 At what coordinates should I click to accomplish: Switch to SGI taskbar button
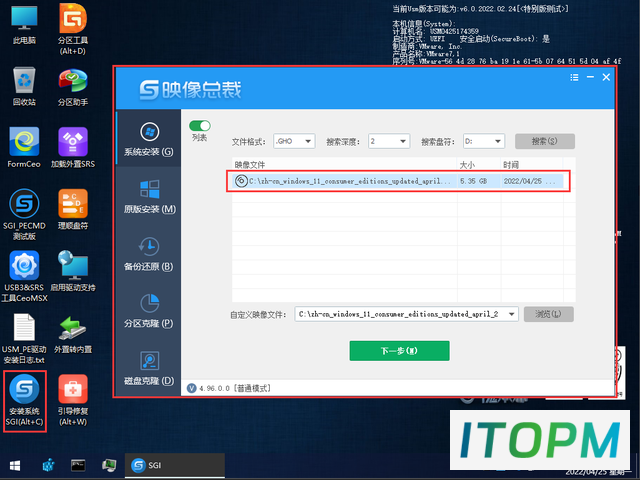(x=175, y=465)
